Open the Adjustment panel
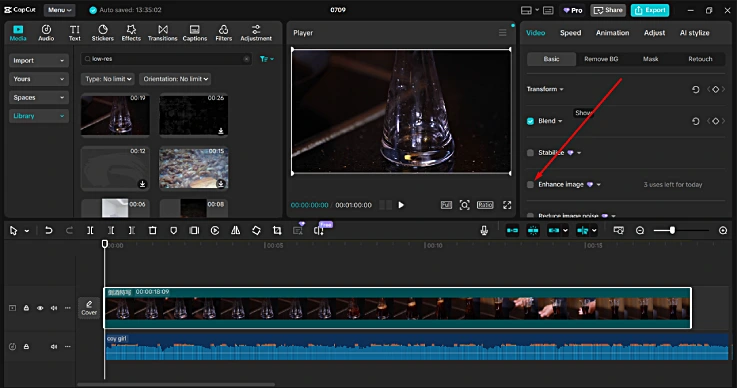 click(256, 33)
